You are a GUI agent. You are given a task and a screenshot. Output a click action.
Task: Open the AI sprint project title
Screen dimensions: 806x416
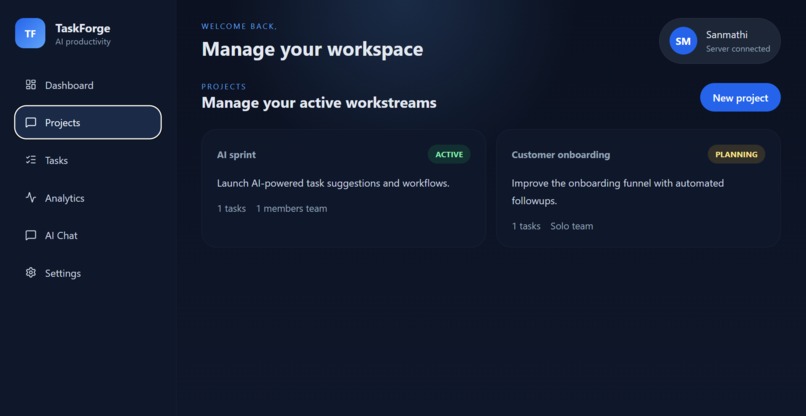[236, 155]
